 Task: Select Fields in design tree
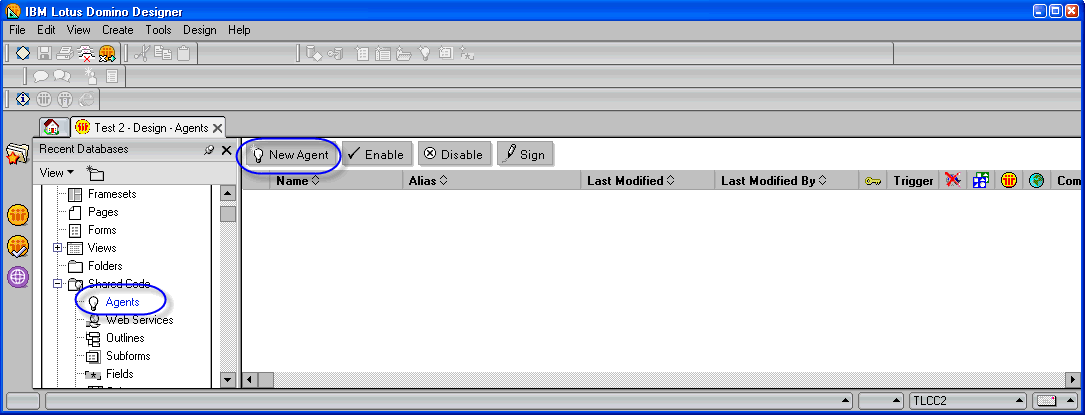pos(119,374)
